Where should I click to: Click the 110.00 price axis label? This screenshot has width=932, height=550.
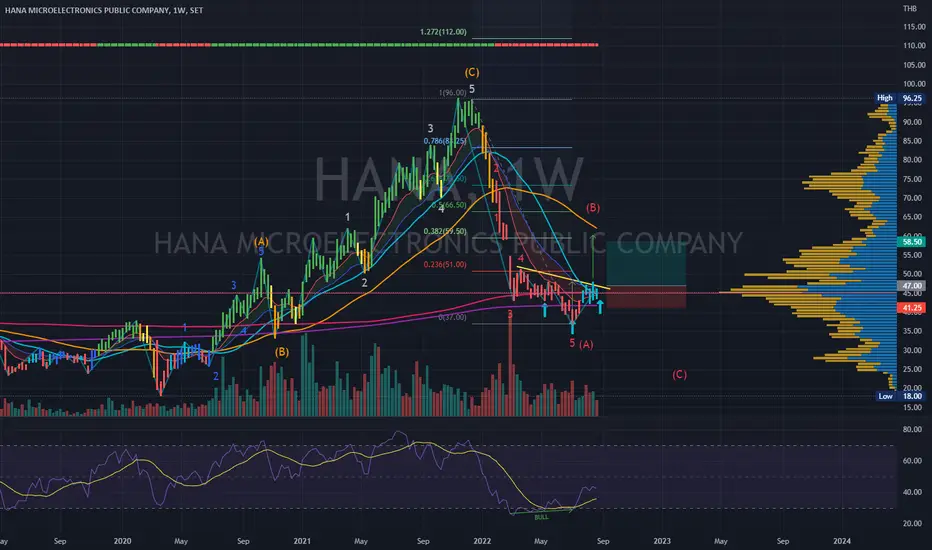point(914,46)
